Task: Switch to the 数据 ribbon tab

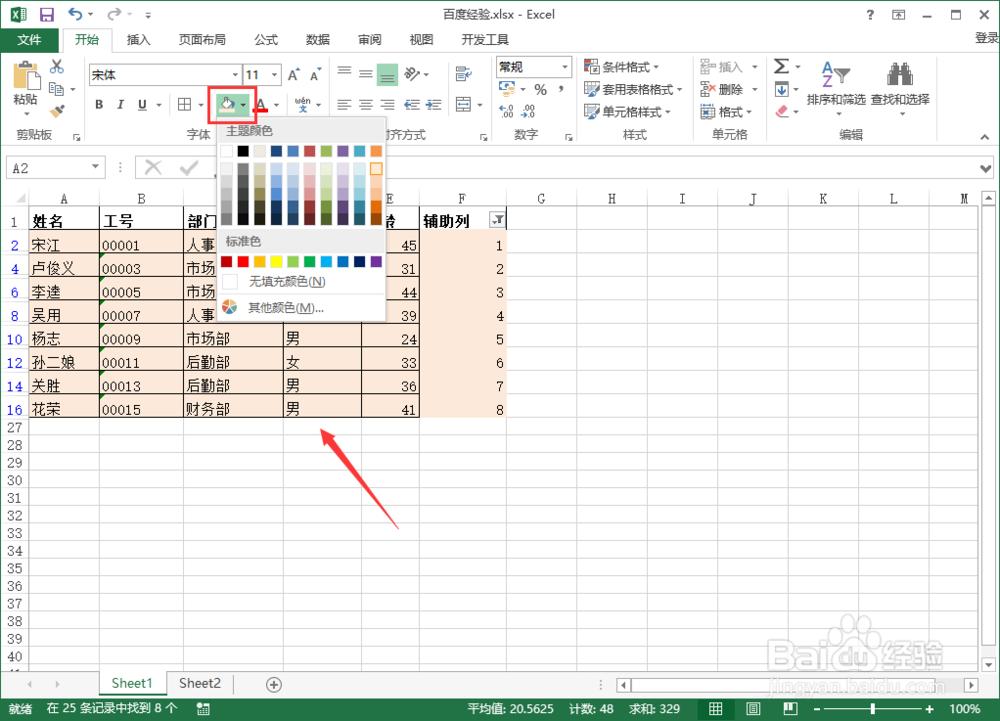Action: click(x=318, y=40)
